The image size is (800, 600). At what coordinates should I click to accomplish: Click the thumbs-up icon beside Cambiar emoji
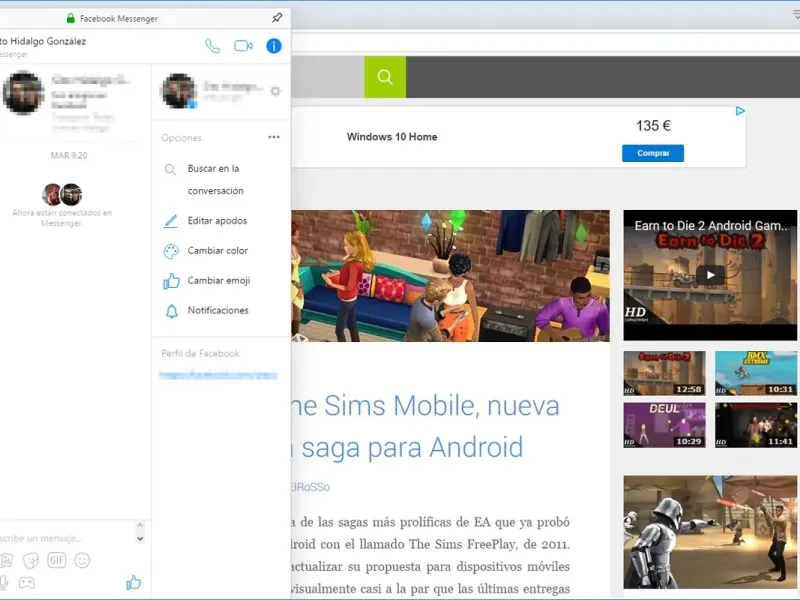point(171,281)
